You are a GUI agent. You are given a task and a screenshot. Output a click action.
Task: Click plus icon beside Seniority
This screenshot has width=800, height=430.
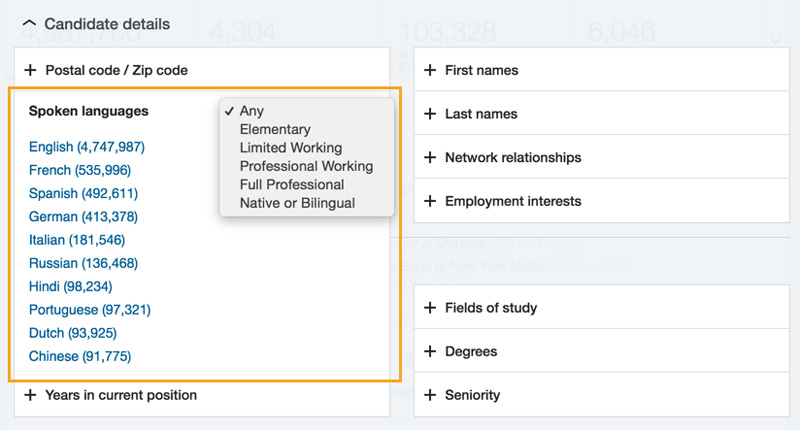point(430,395)
